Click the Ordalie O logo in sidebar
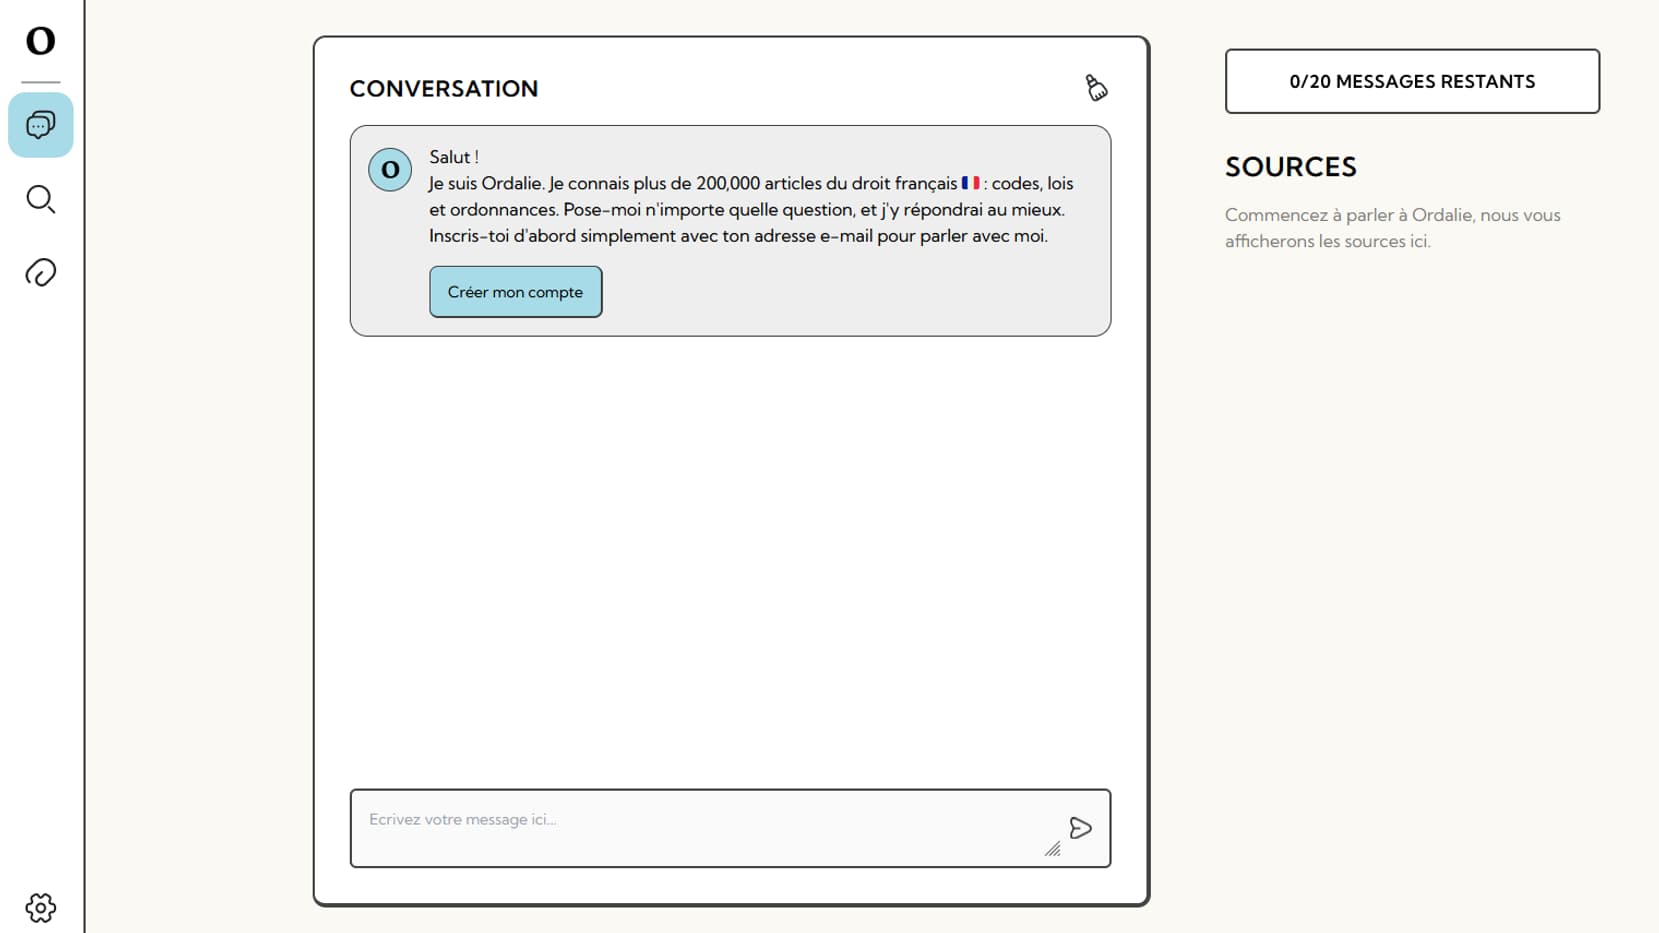The width and height of the screenshot is (1659, 933). [x=40, y=41]
